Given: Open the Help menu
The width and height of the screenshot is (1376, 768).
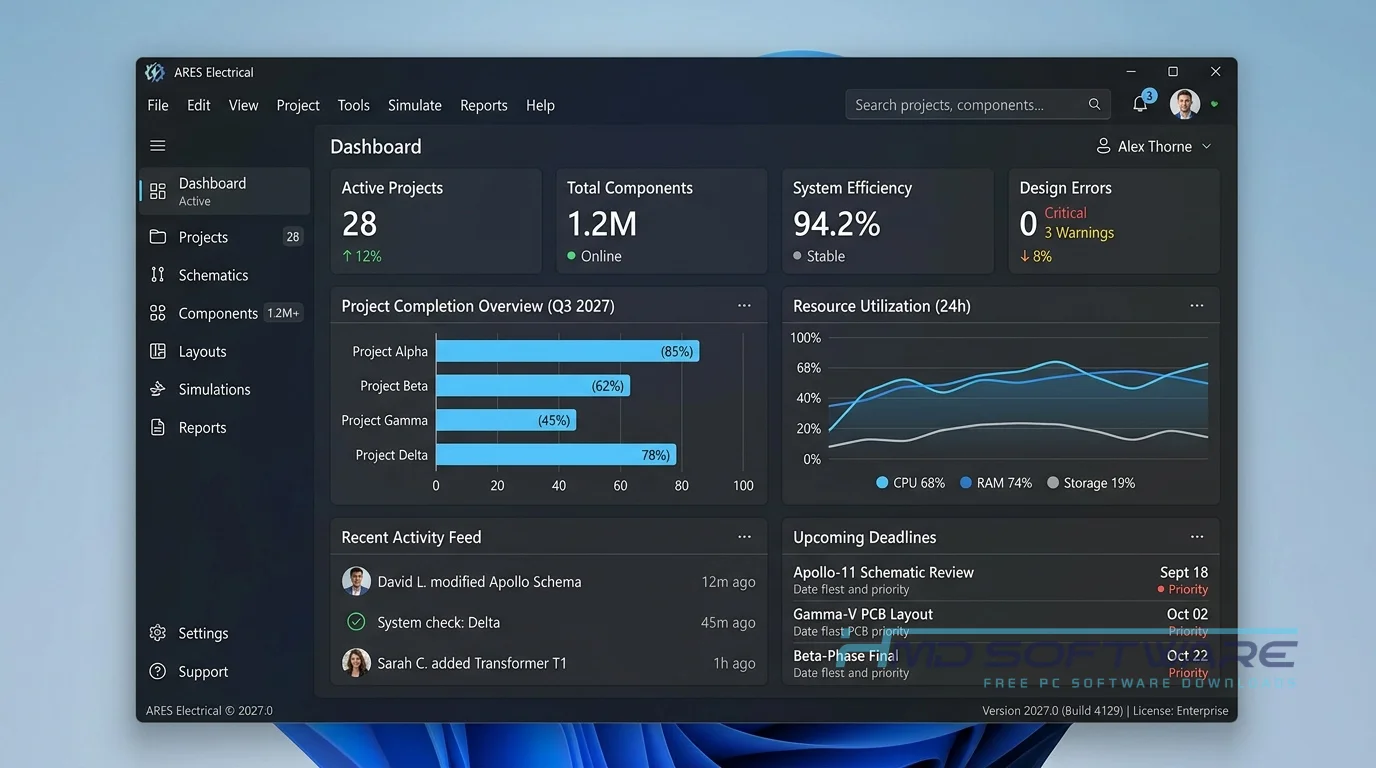Looking at the screenshot, I should pyautogui.click(x=540, y=105).
